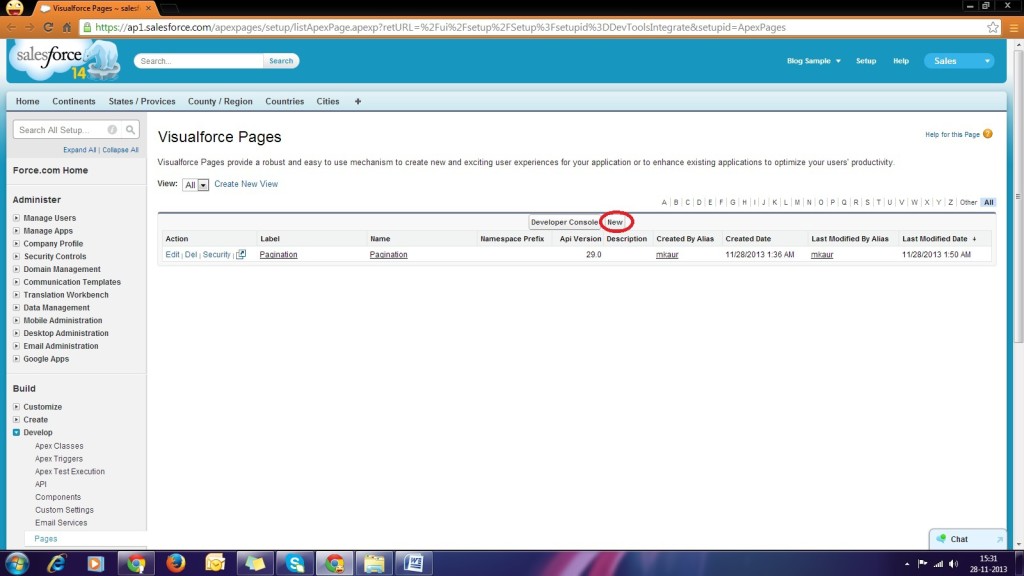Open the Chrome menu icon
This screenshot has height=576, width=1024.
point(1014,27)
